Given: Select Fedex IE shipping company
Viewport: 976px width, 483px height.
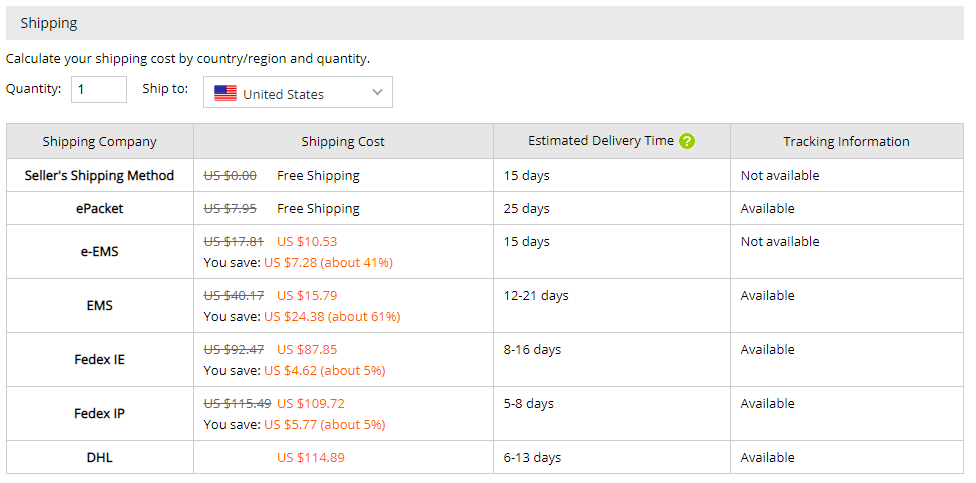Looking at the screenshot, I should [x=100, y=360].
